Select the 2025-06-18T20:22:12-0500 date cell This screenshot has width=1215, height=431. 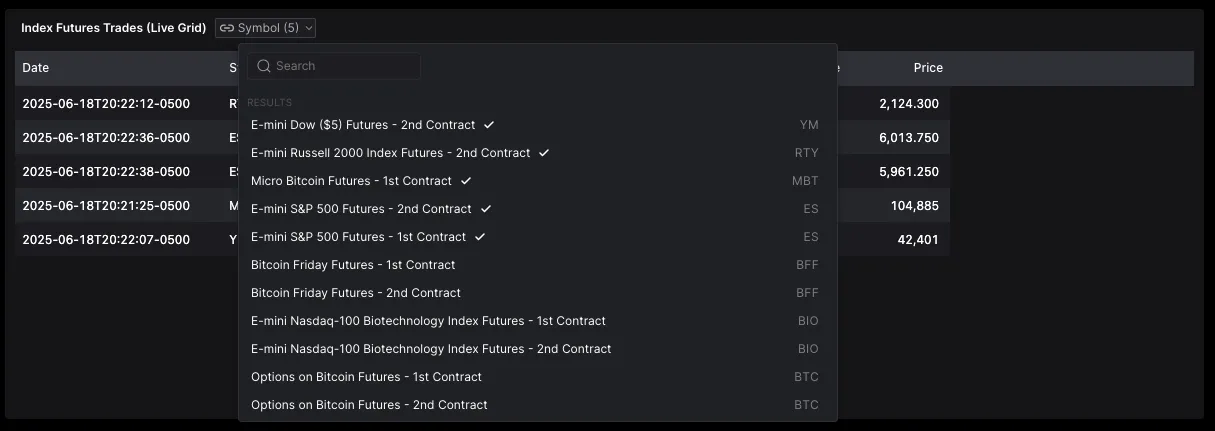(x=106, y=104)
